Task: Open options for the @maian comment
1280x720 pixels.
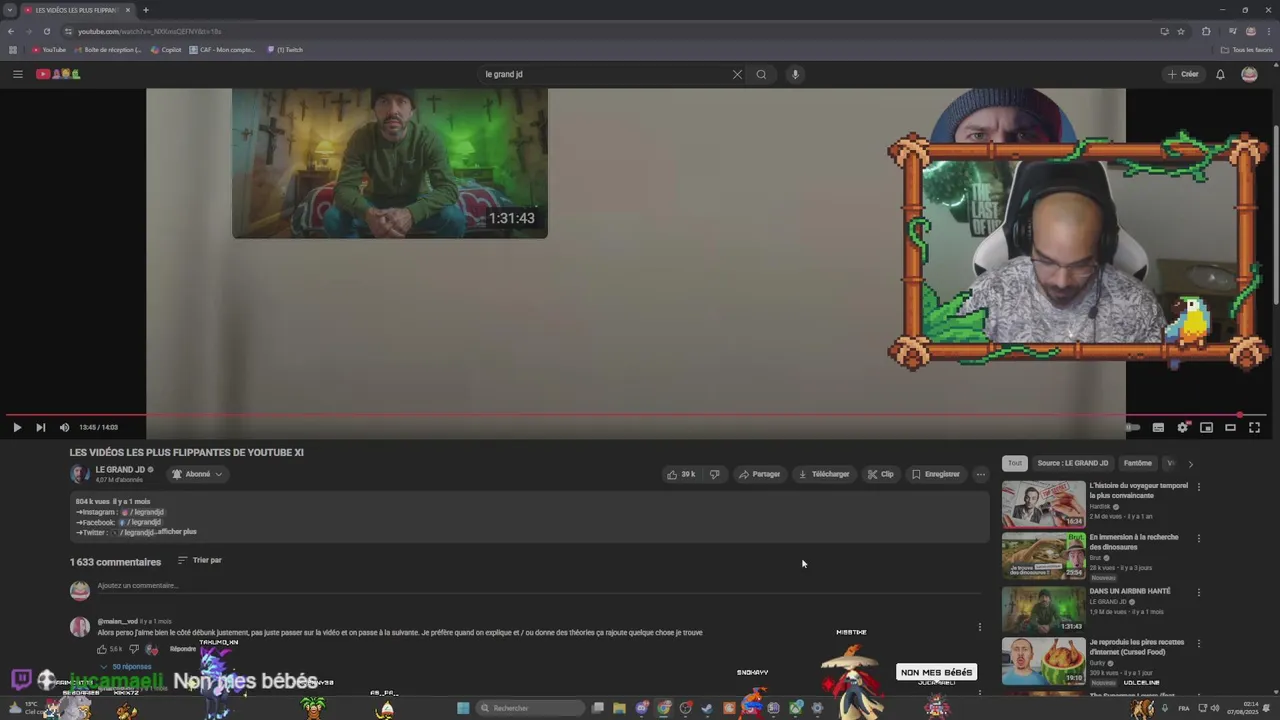Action: pos(980,627)
